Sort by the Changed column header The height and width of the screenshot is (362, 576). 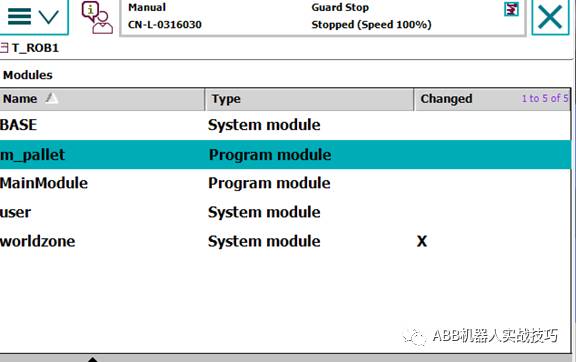492,99
